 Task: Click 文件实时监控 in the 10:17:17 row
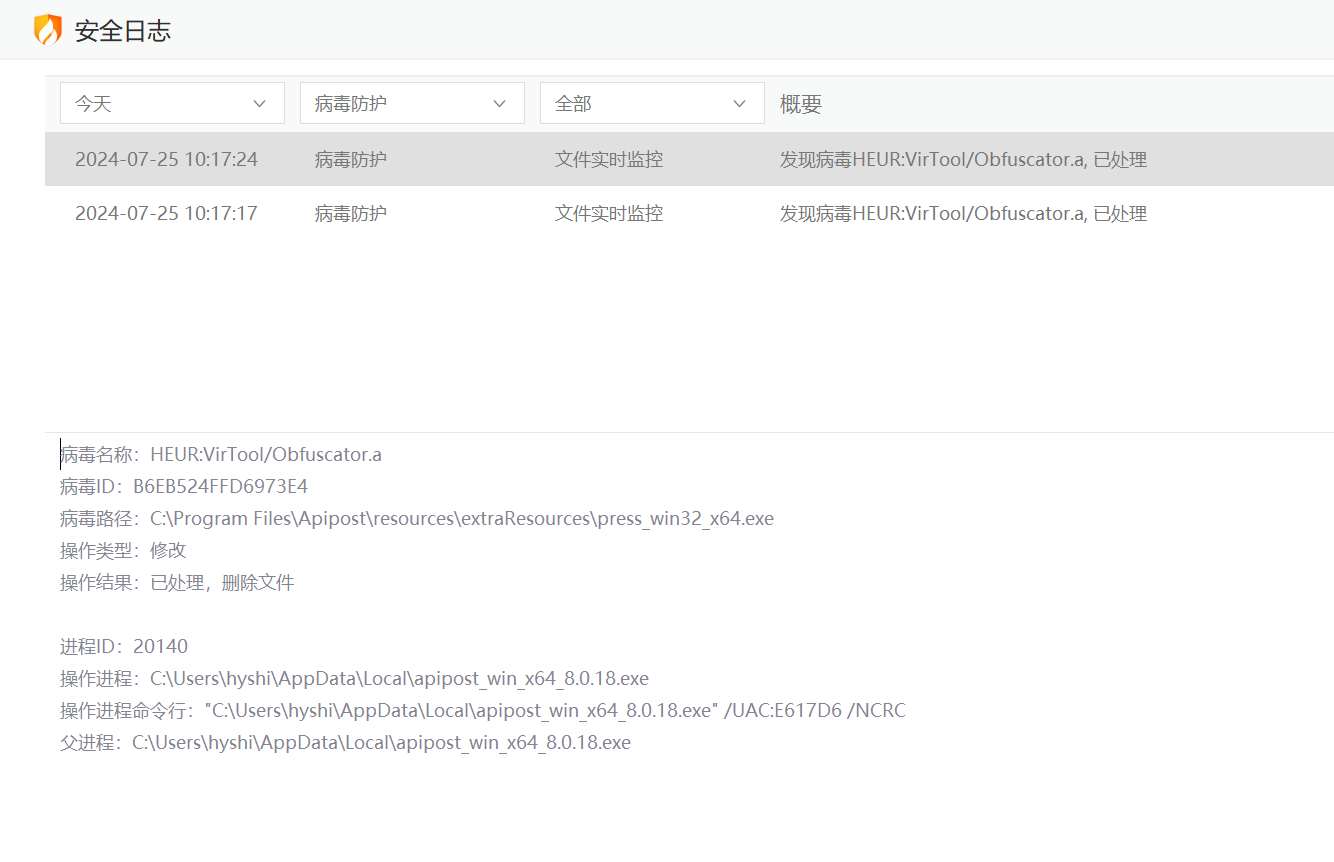tap(609, 213)
